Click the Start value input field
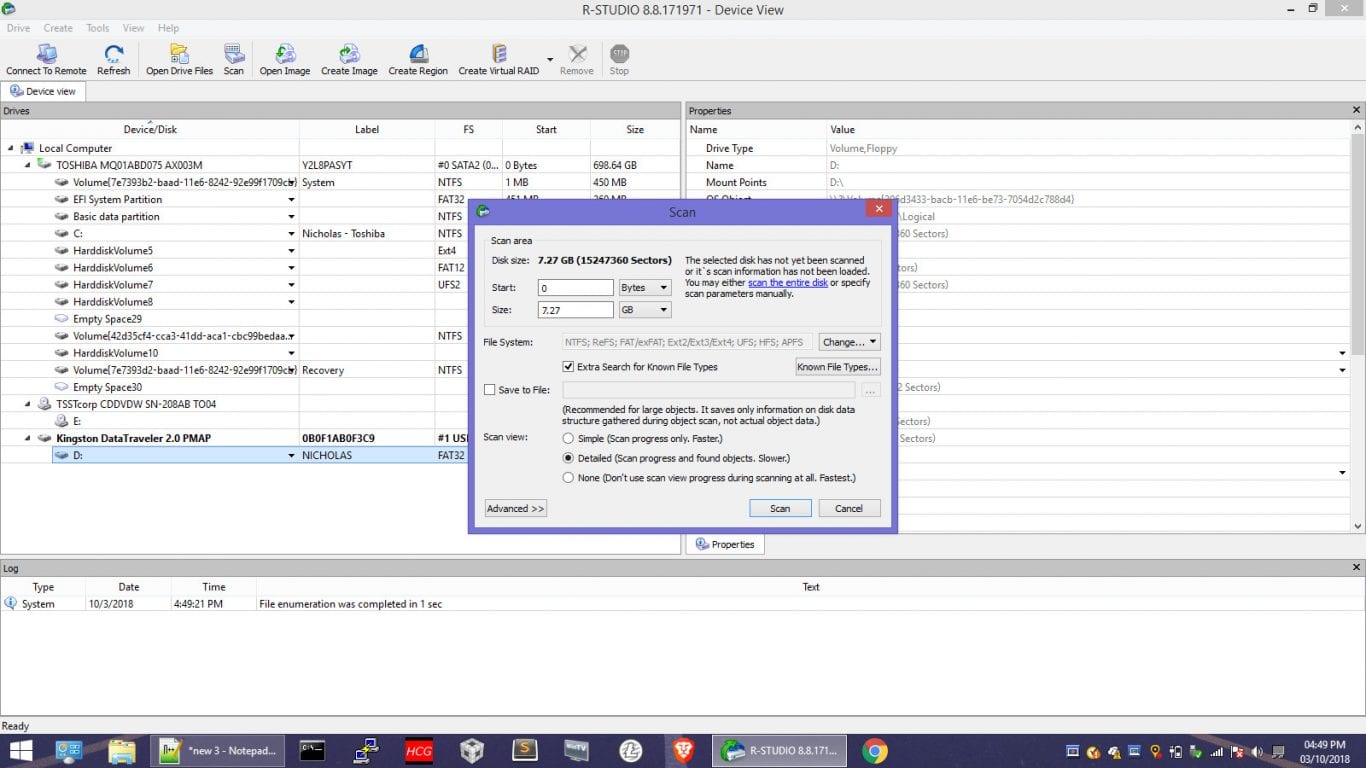The width and height of the screenshot is (1366, 768). [575, 288]
